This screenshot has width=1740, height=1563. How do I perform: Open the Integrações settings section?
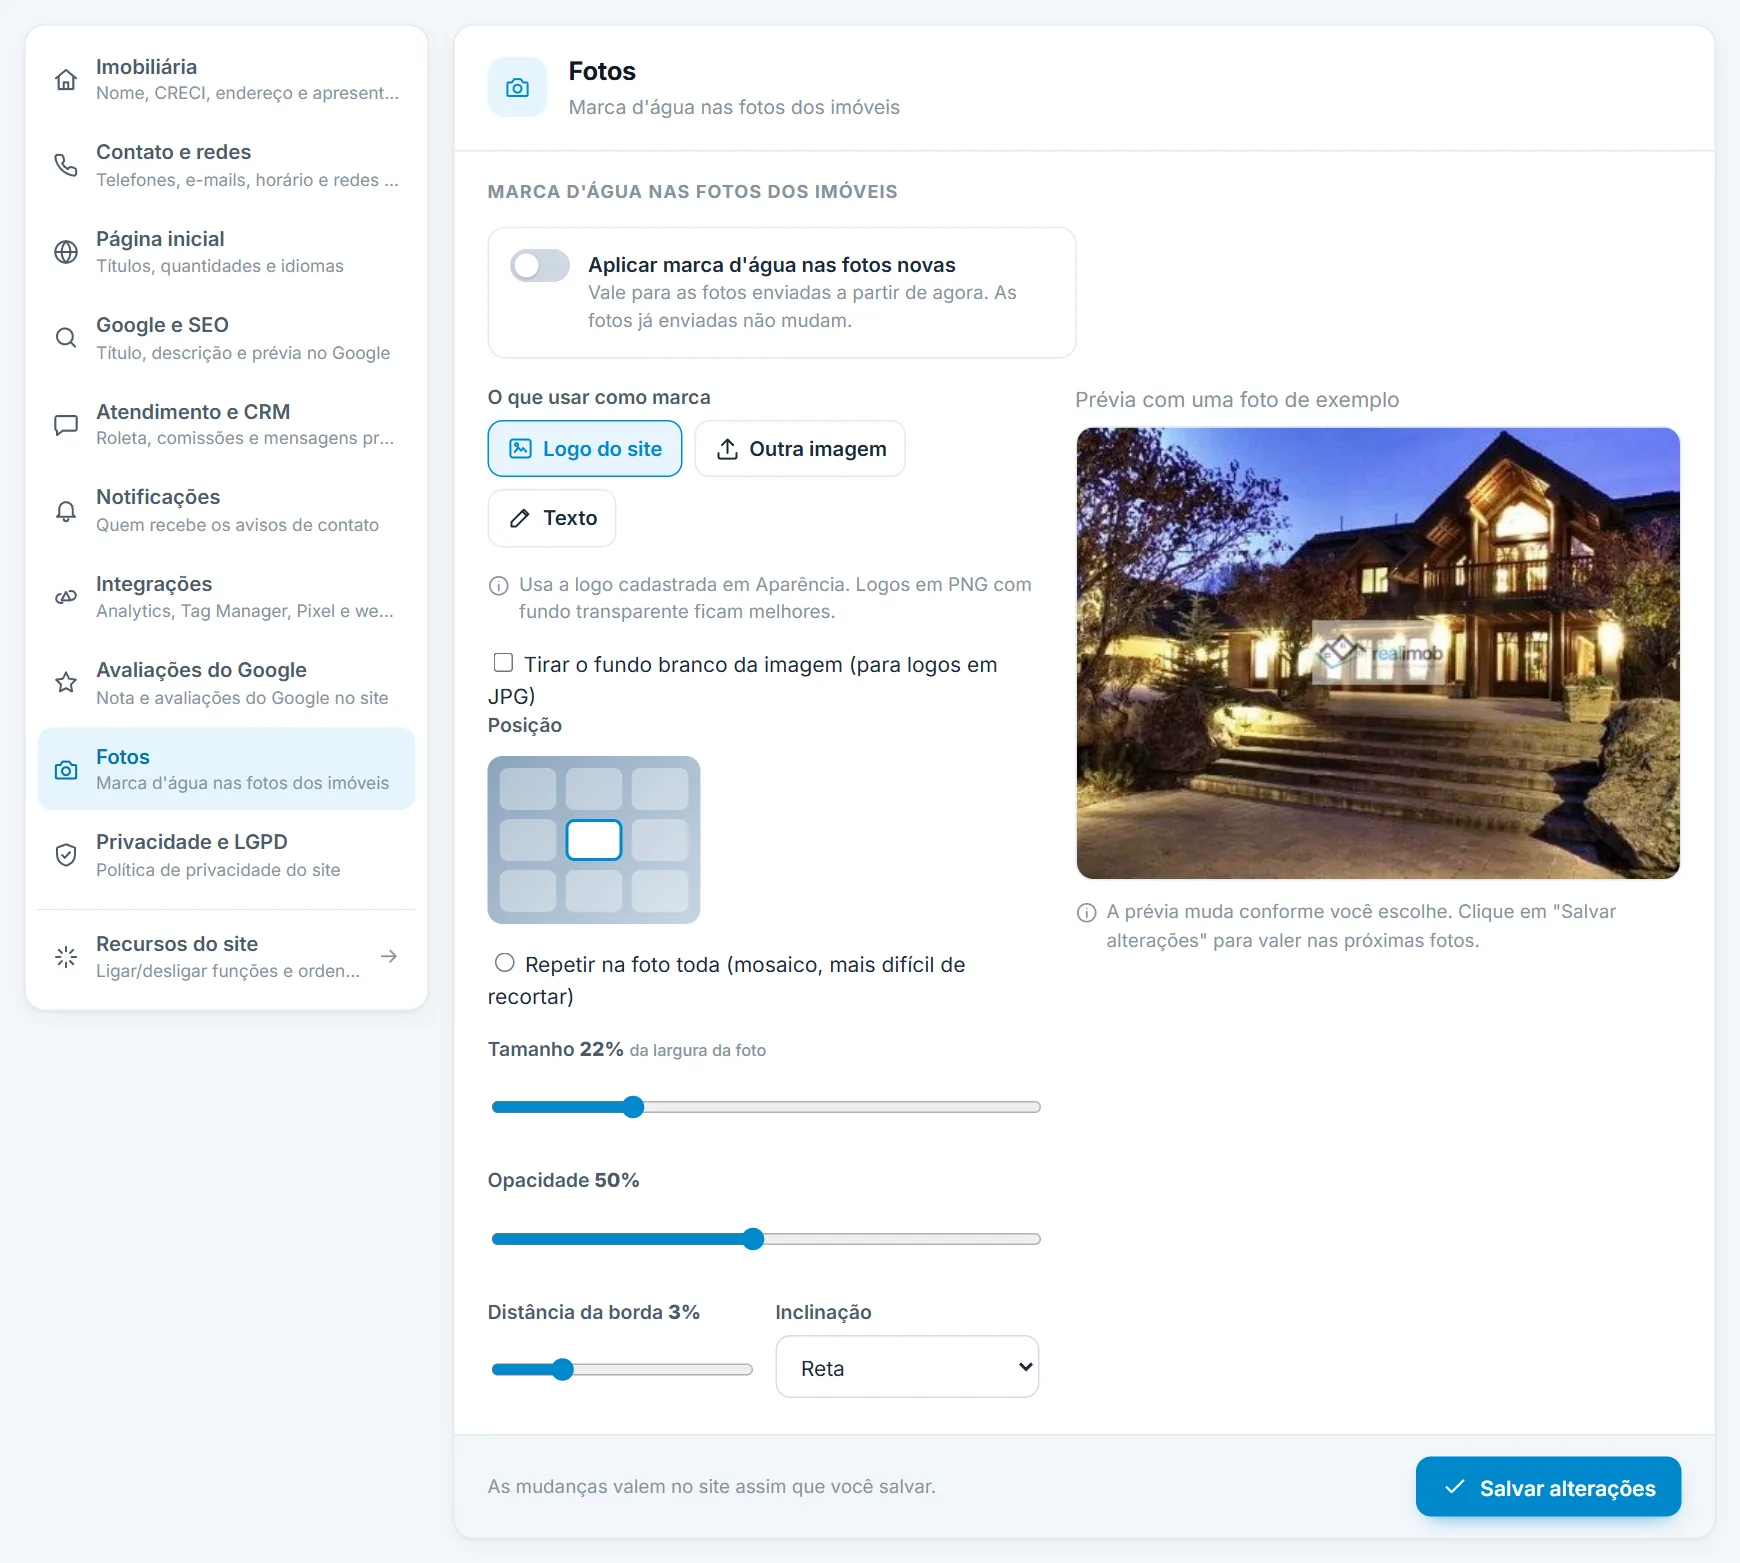[x=226, y=597]
